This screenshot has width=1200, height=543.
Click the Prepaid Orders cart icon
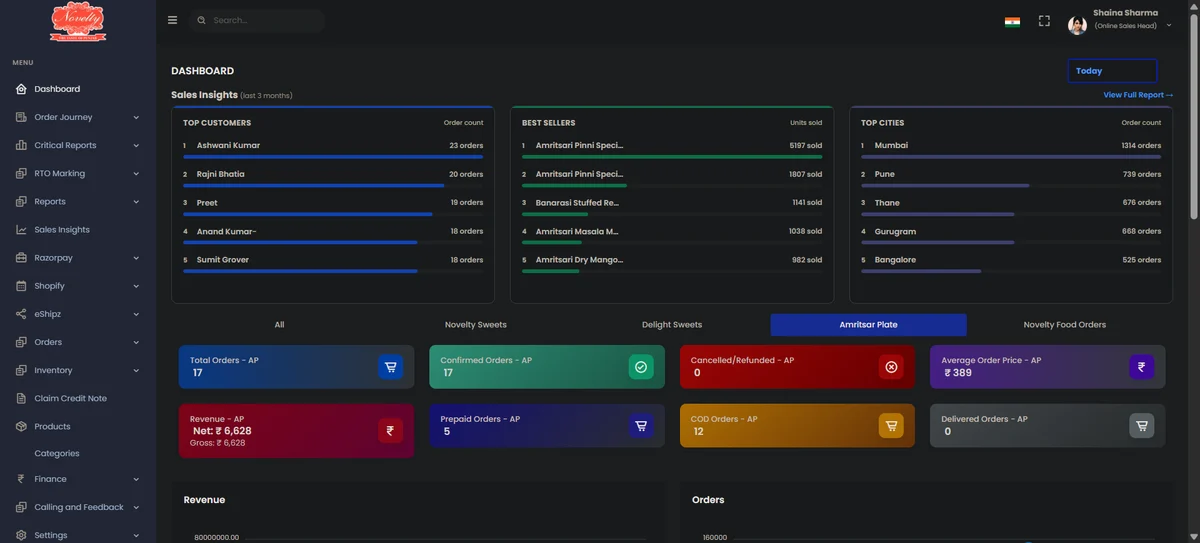(641, 426)
